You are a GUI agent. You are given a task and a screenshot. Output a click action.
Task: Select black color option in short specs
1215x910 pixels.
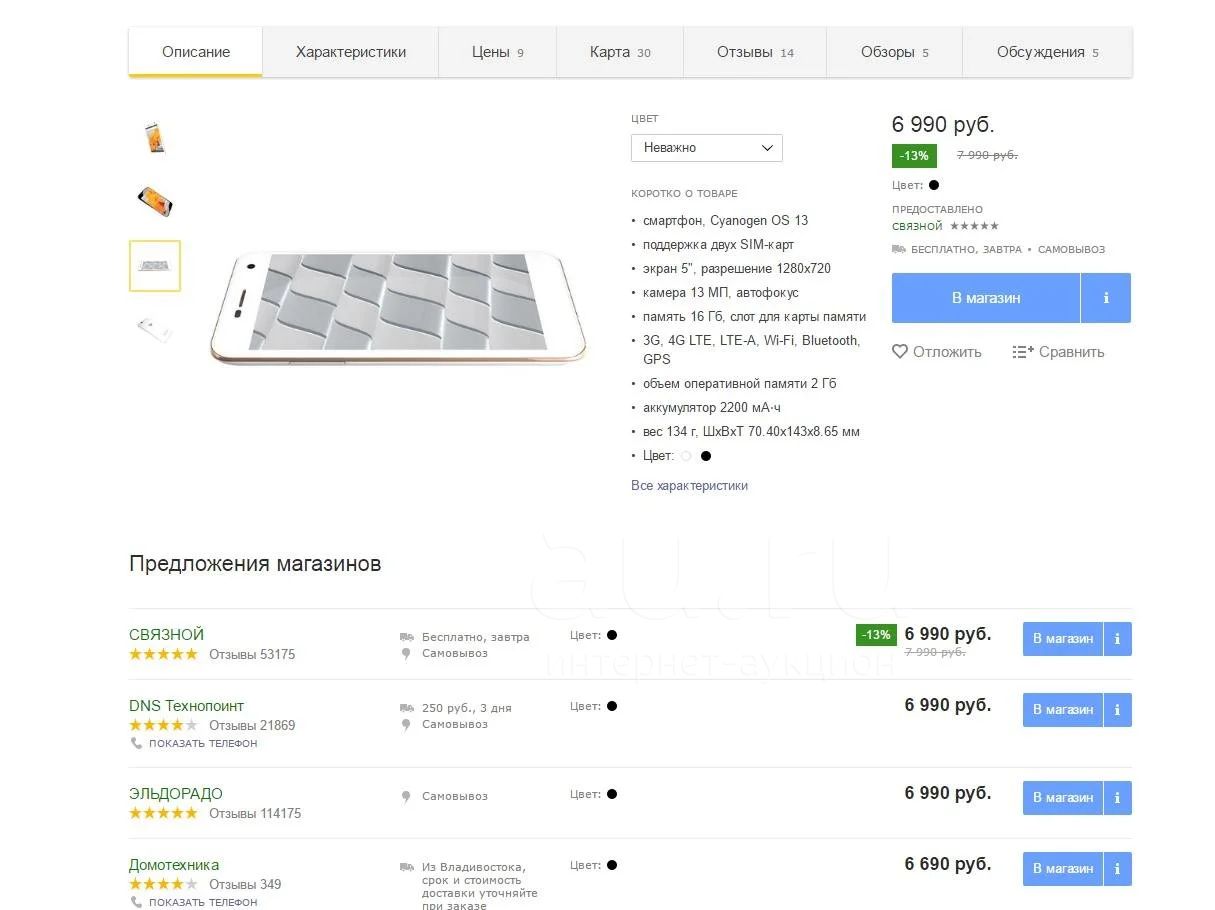706,456
